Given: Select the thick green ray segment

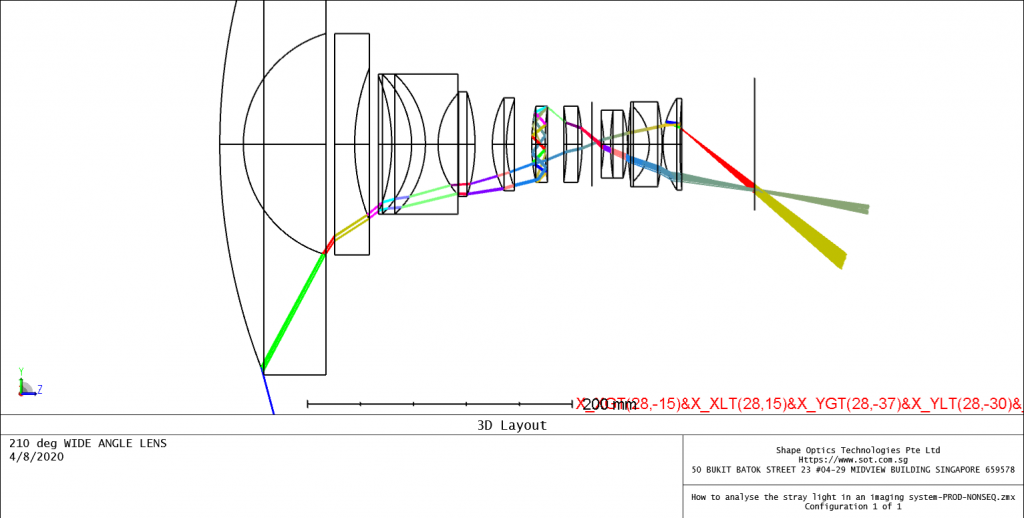Looking at the screenshot, I should pyautogui.click(x=293, y=311).
